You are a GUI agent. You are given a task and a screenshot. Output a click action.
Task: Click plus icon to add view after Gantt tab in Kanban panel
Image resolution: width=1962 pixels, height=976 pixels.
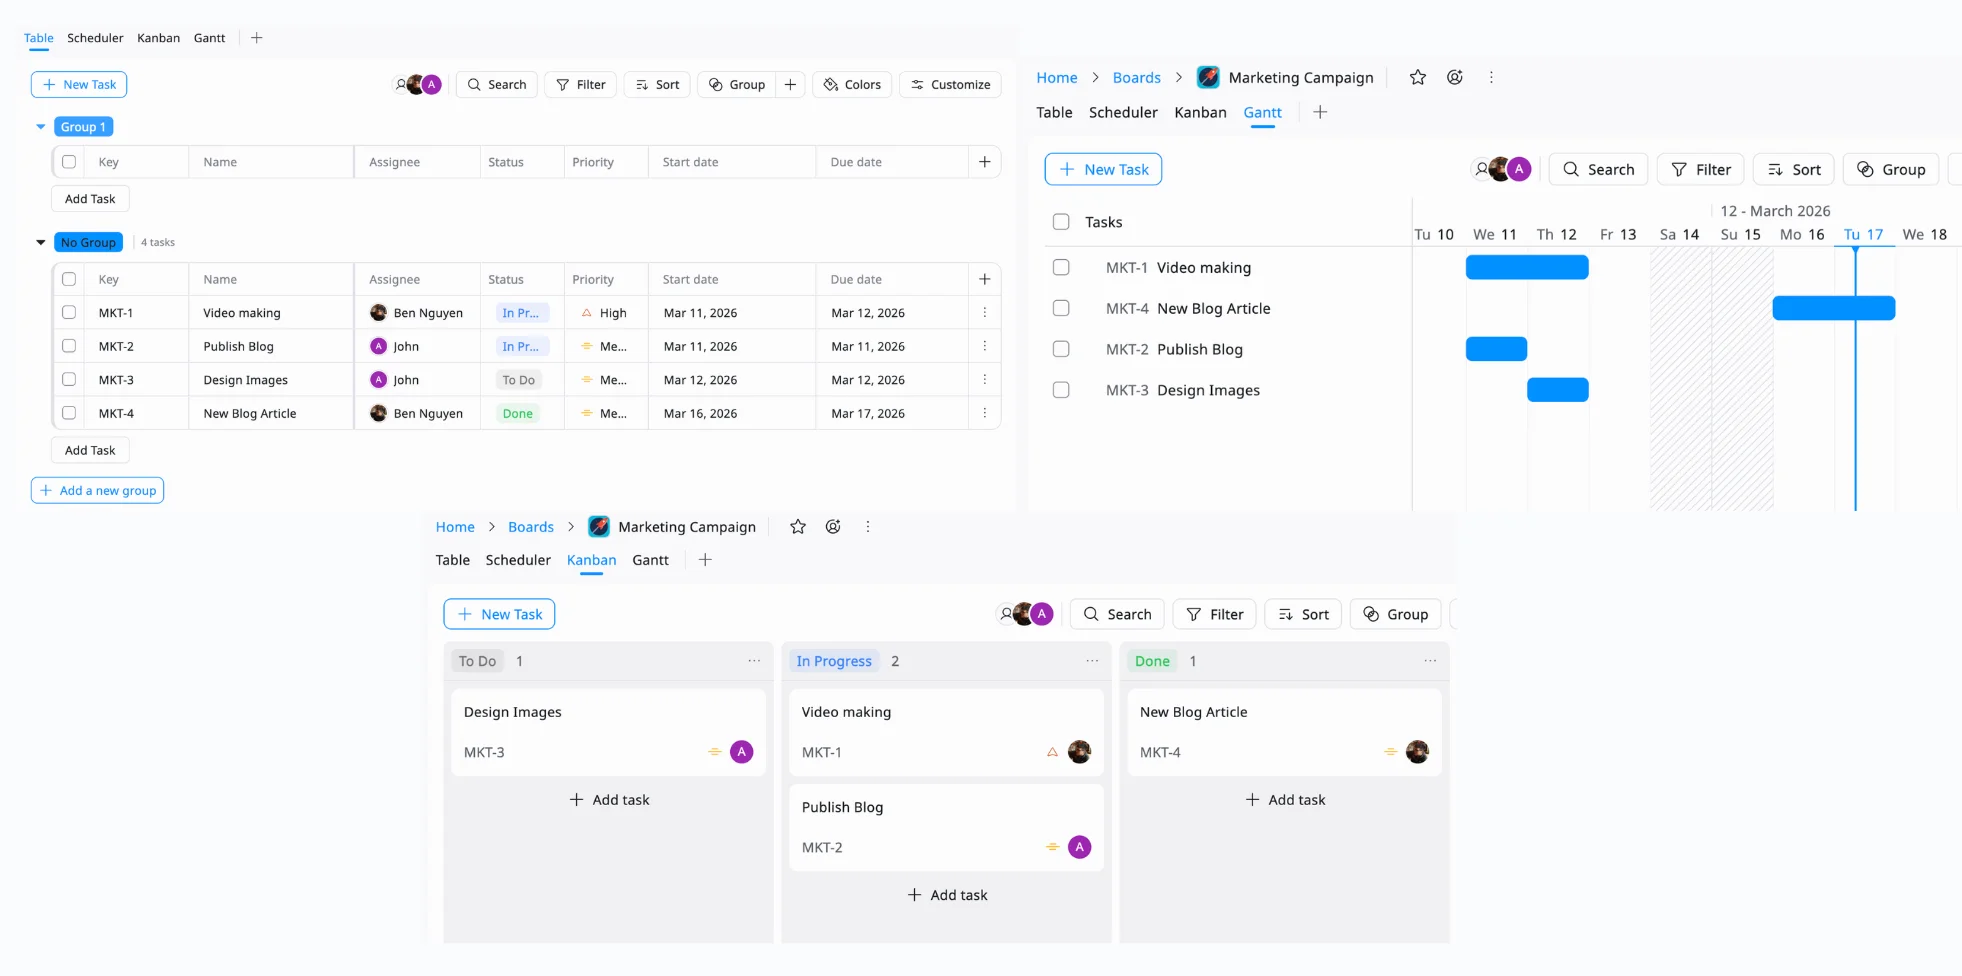pos(705,560)
